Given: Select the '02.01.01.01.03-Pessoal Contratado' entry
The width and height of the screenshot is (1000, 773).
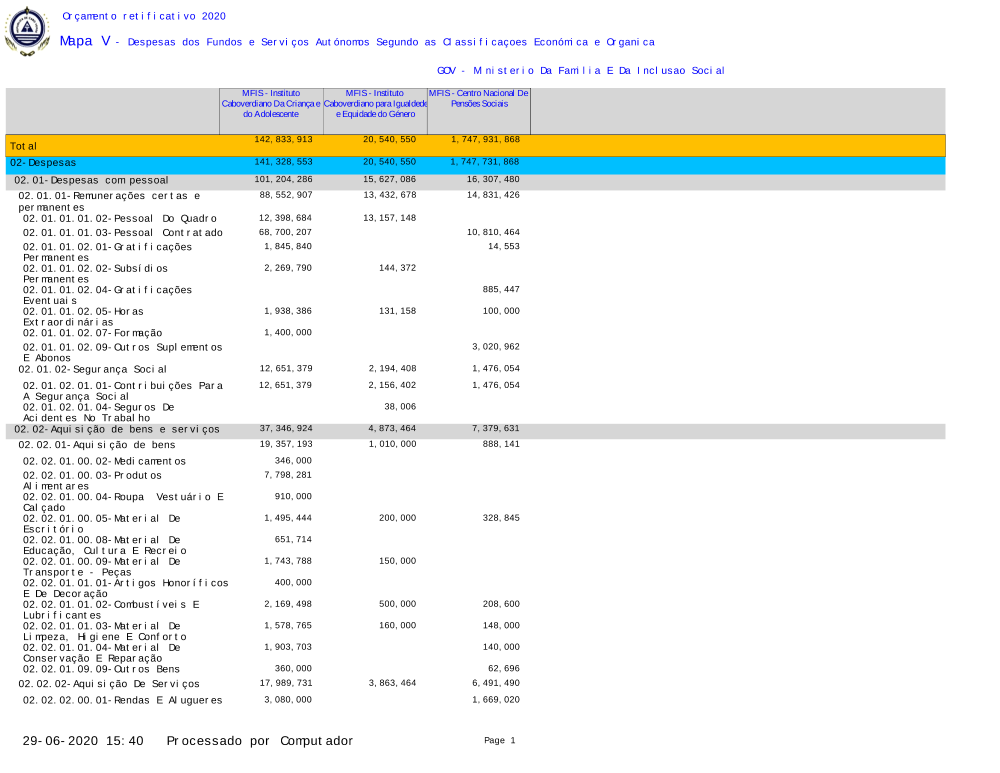Looking at the screenshot, I should tap(123, 233).
